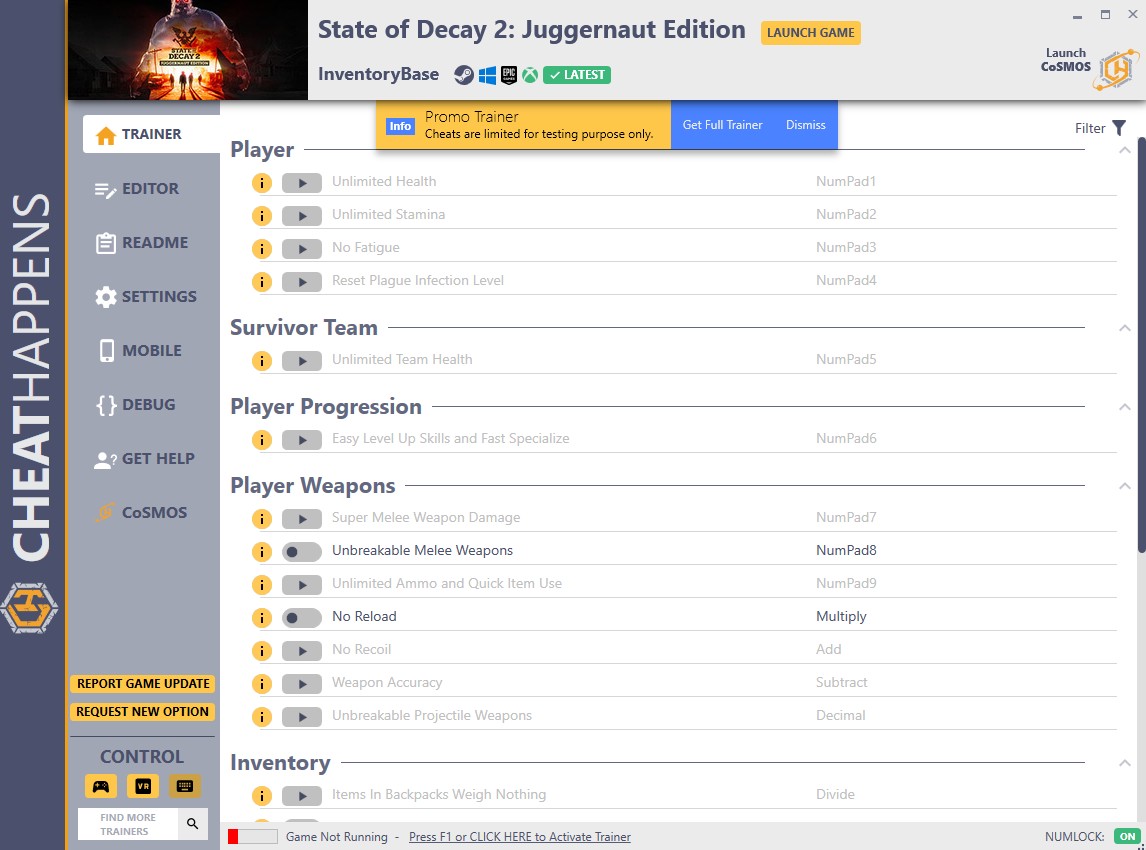Click REPORT GAME UPDATE button

tap(143, 684)
